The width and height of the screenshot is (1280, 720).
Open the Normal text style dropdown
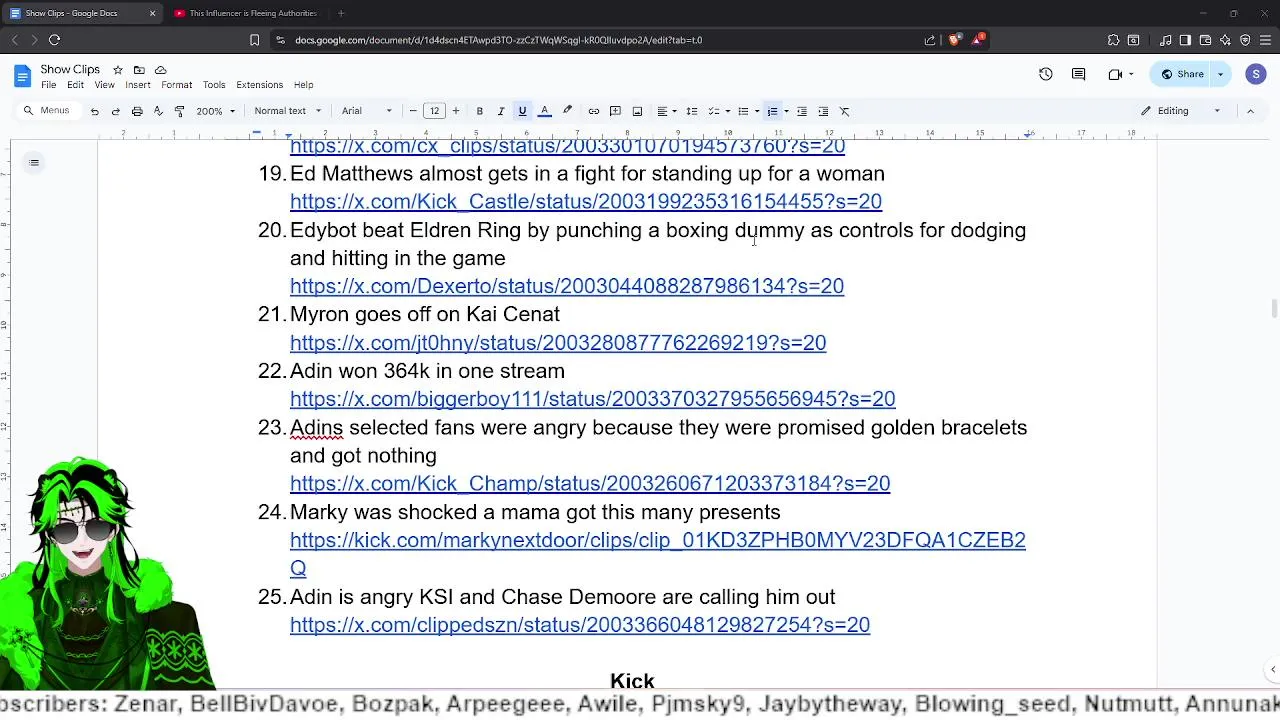(x=288, y=111)
